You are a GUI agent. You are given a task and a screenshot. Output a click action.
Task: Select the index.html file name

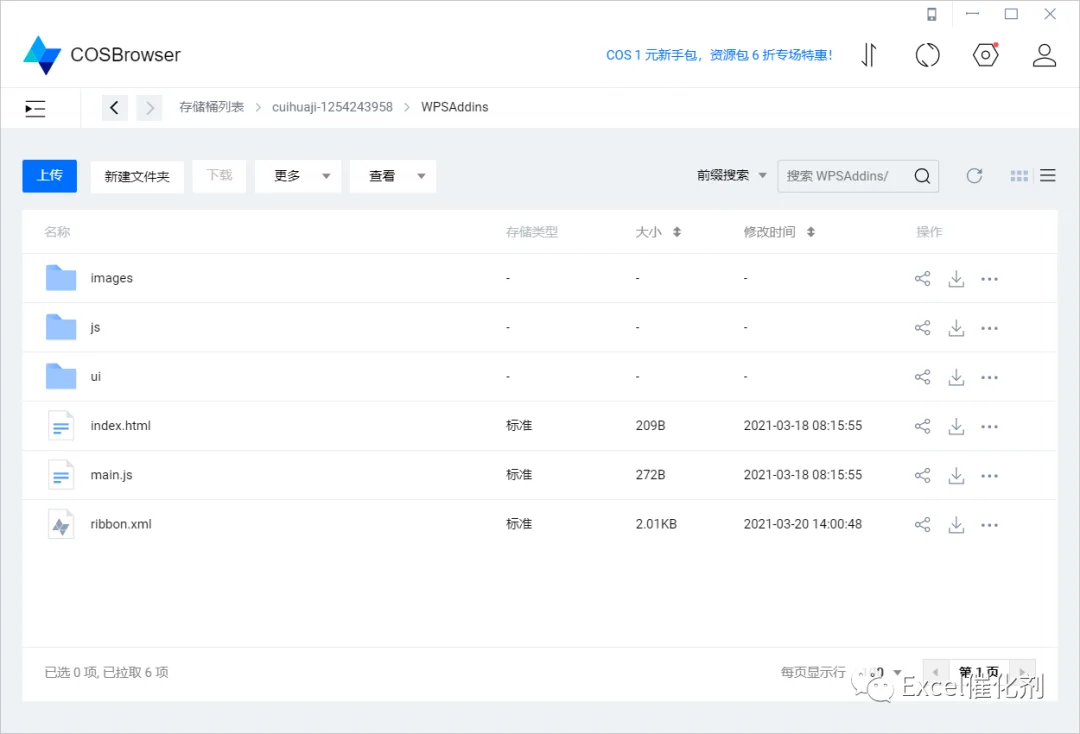tap(121, 426)
